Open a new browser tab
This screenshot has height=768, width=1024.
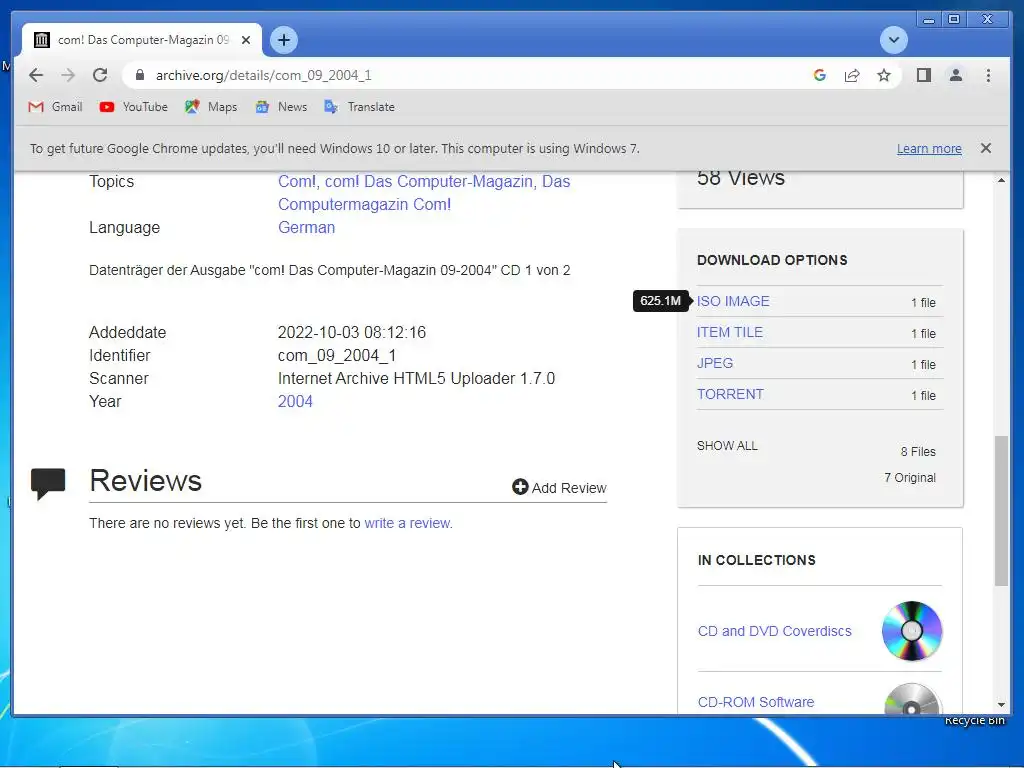pos(284,40)
